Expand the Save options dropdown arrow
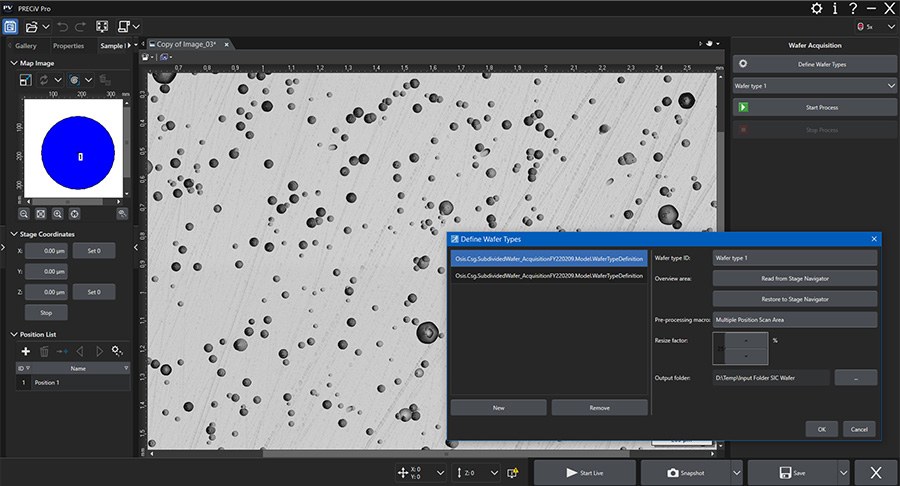This screenshot has height=486, width=900. 843,472
